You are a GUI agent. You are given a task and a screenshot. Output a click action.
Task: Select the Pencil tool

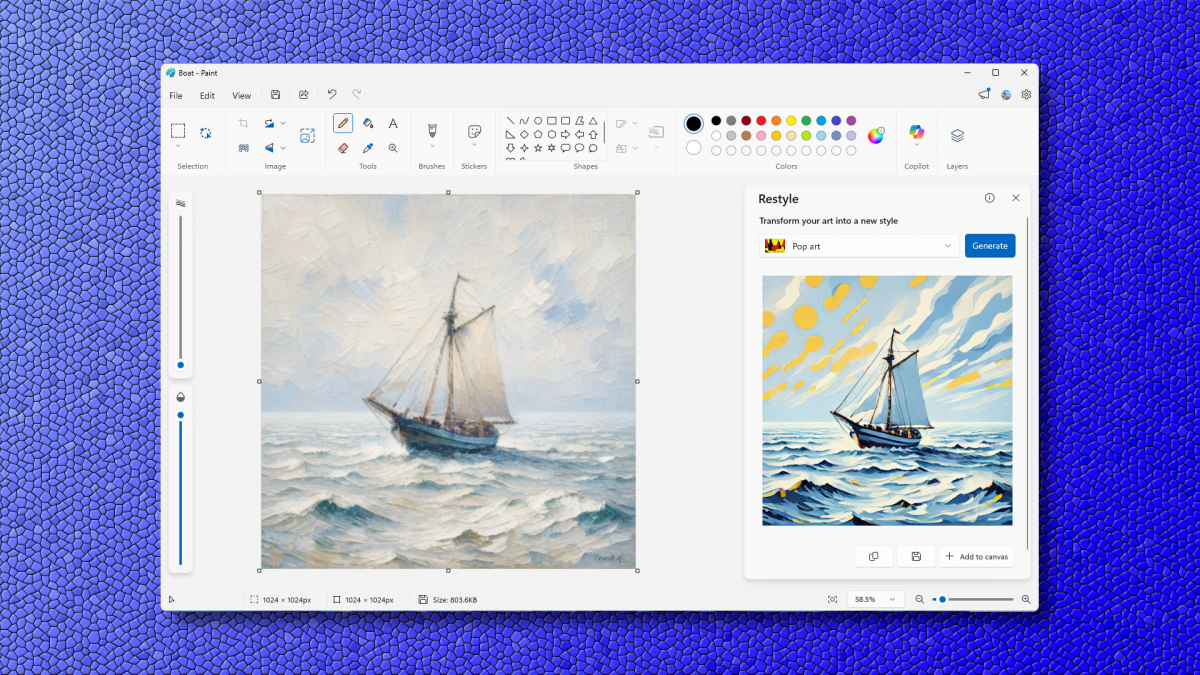click(x=343, y=123)
